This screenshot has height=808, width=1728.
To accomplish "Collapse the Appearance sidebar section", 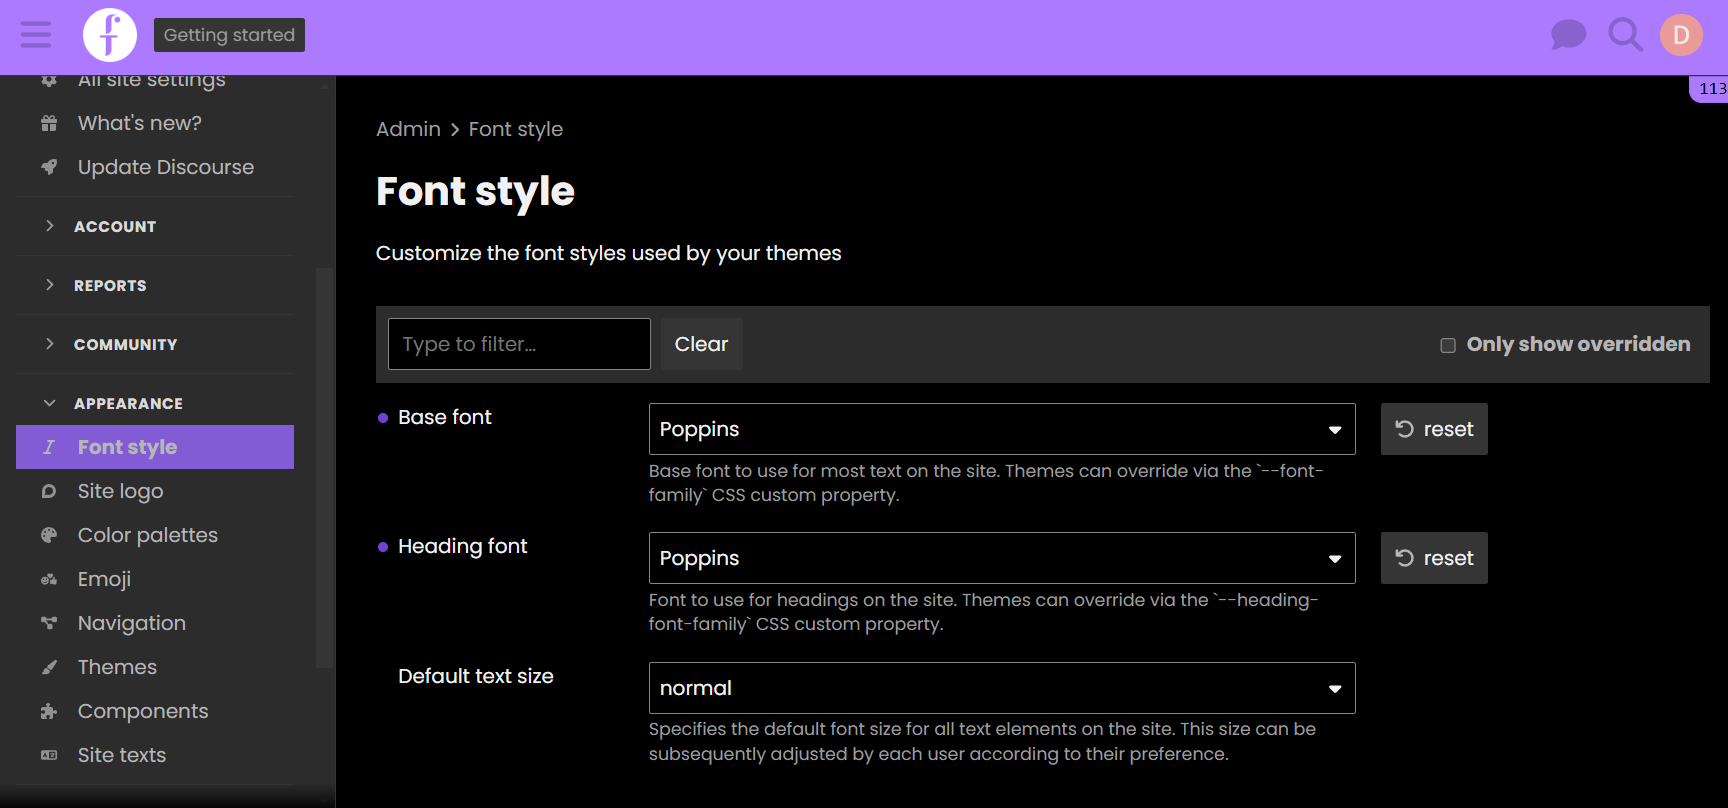I will point(128,403).
